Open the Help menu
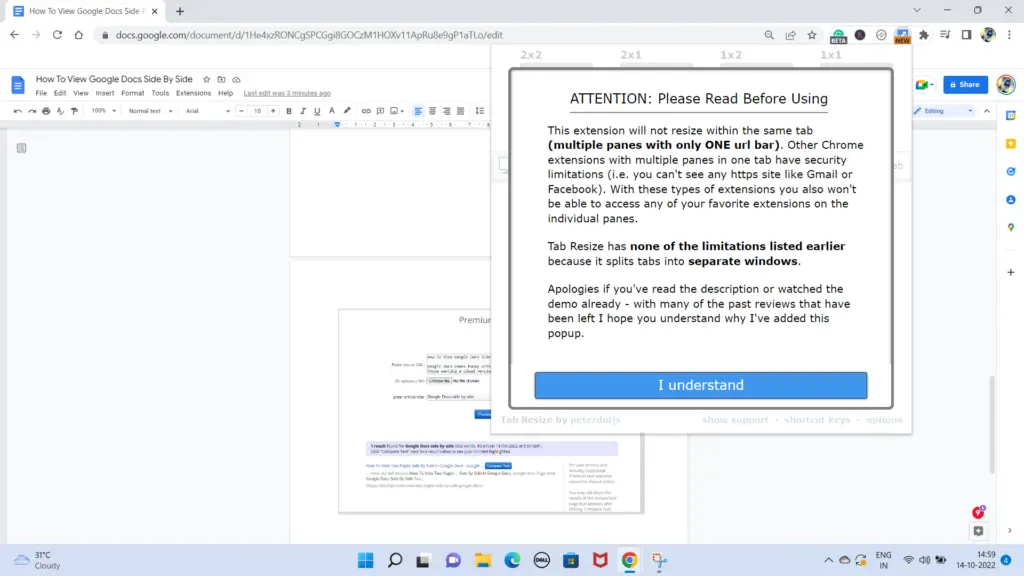Viewport: 1024px width, 576px height. pos(225,93)
